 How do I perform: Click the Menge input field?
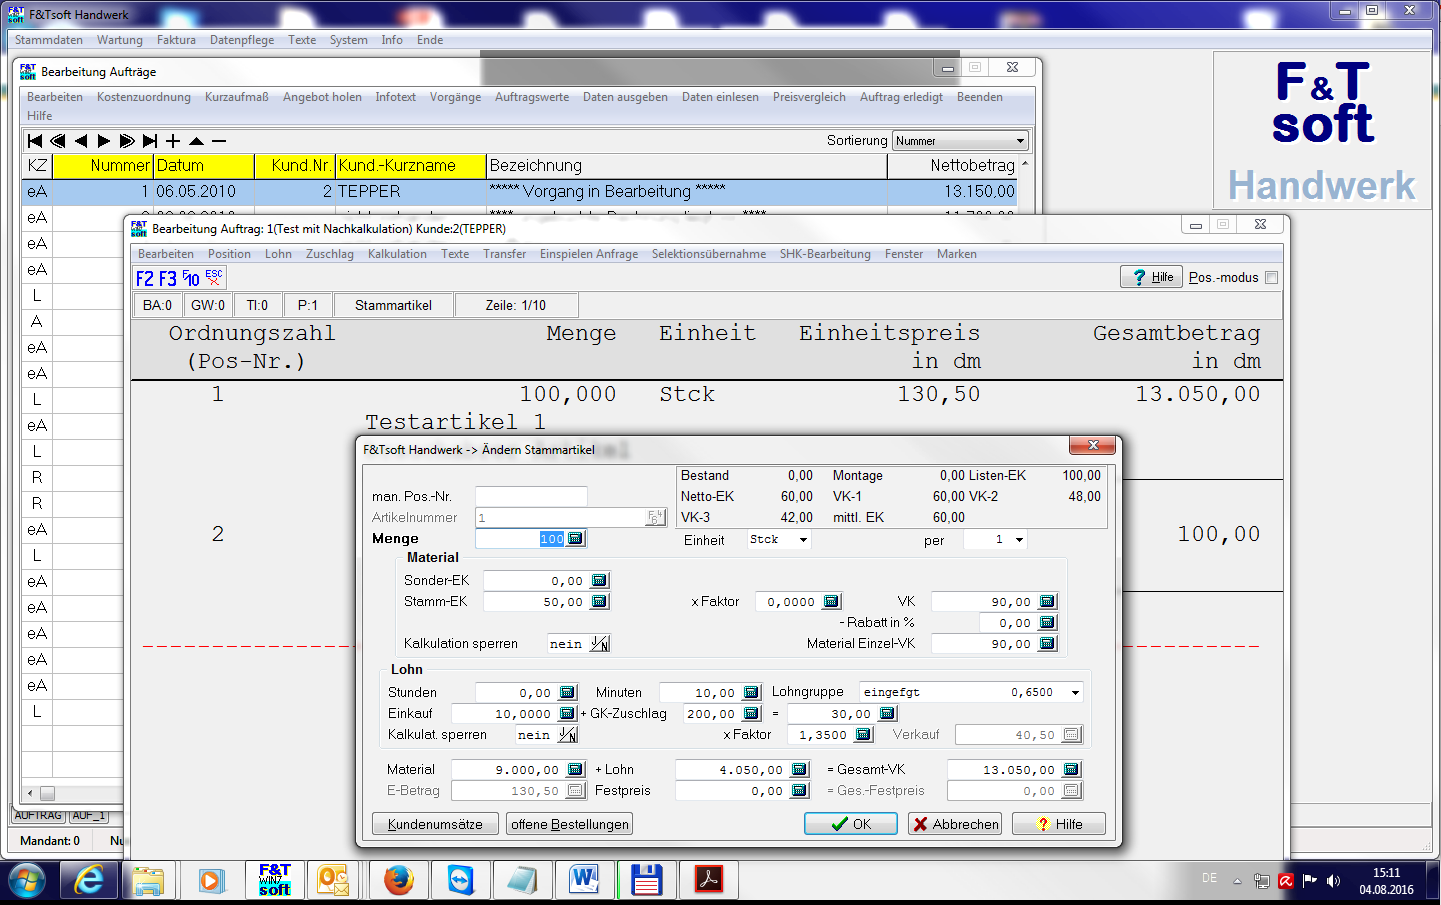tap(520, 539)
